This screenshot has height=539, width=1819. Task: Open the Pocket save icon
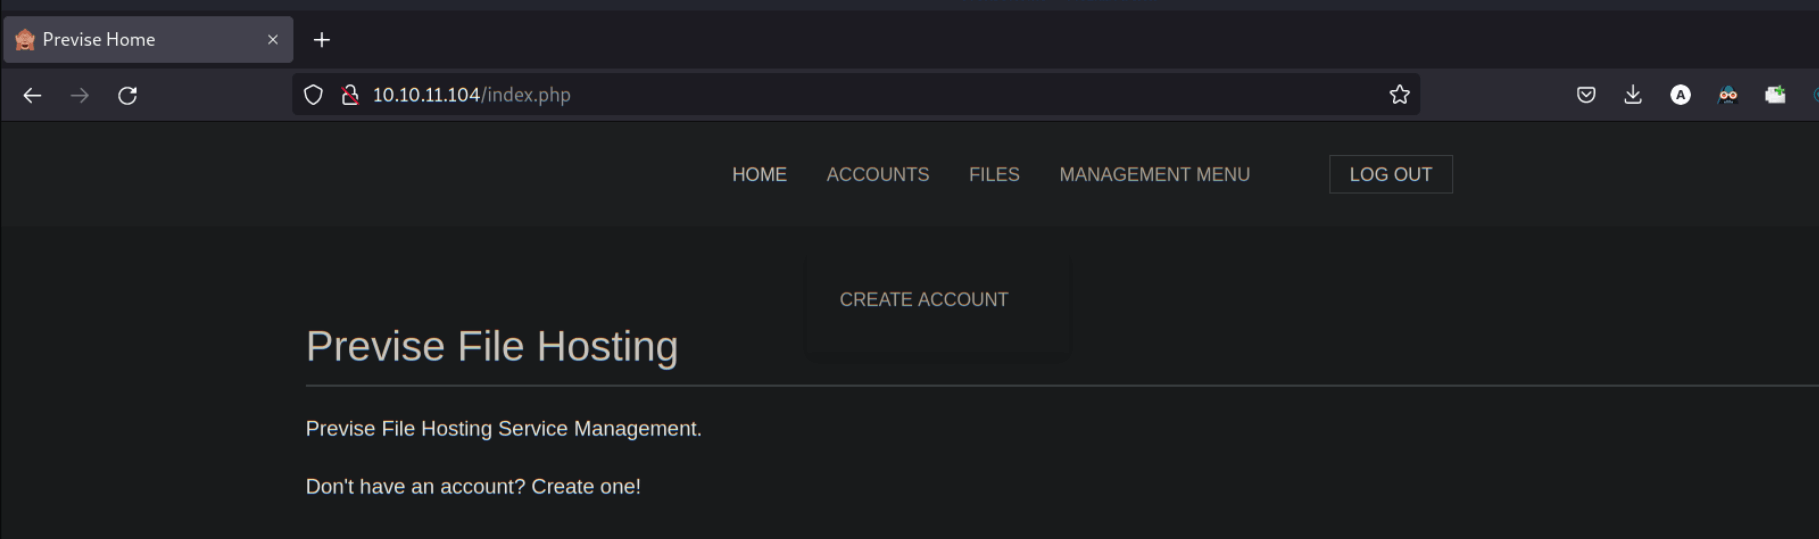[x=1586, y=95]
